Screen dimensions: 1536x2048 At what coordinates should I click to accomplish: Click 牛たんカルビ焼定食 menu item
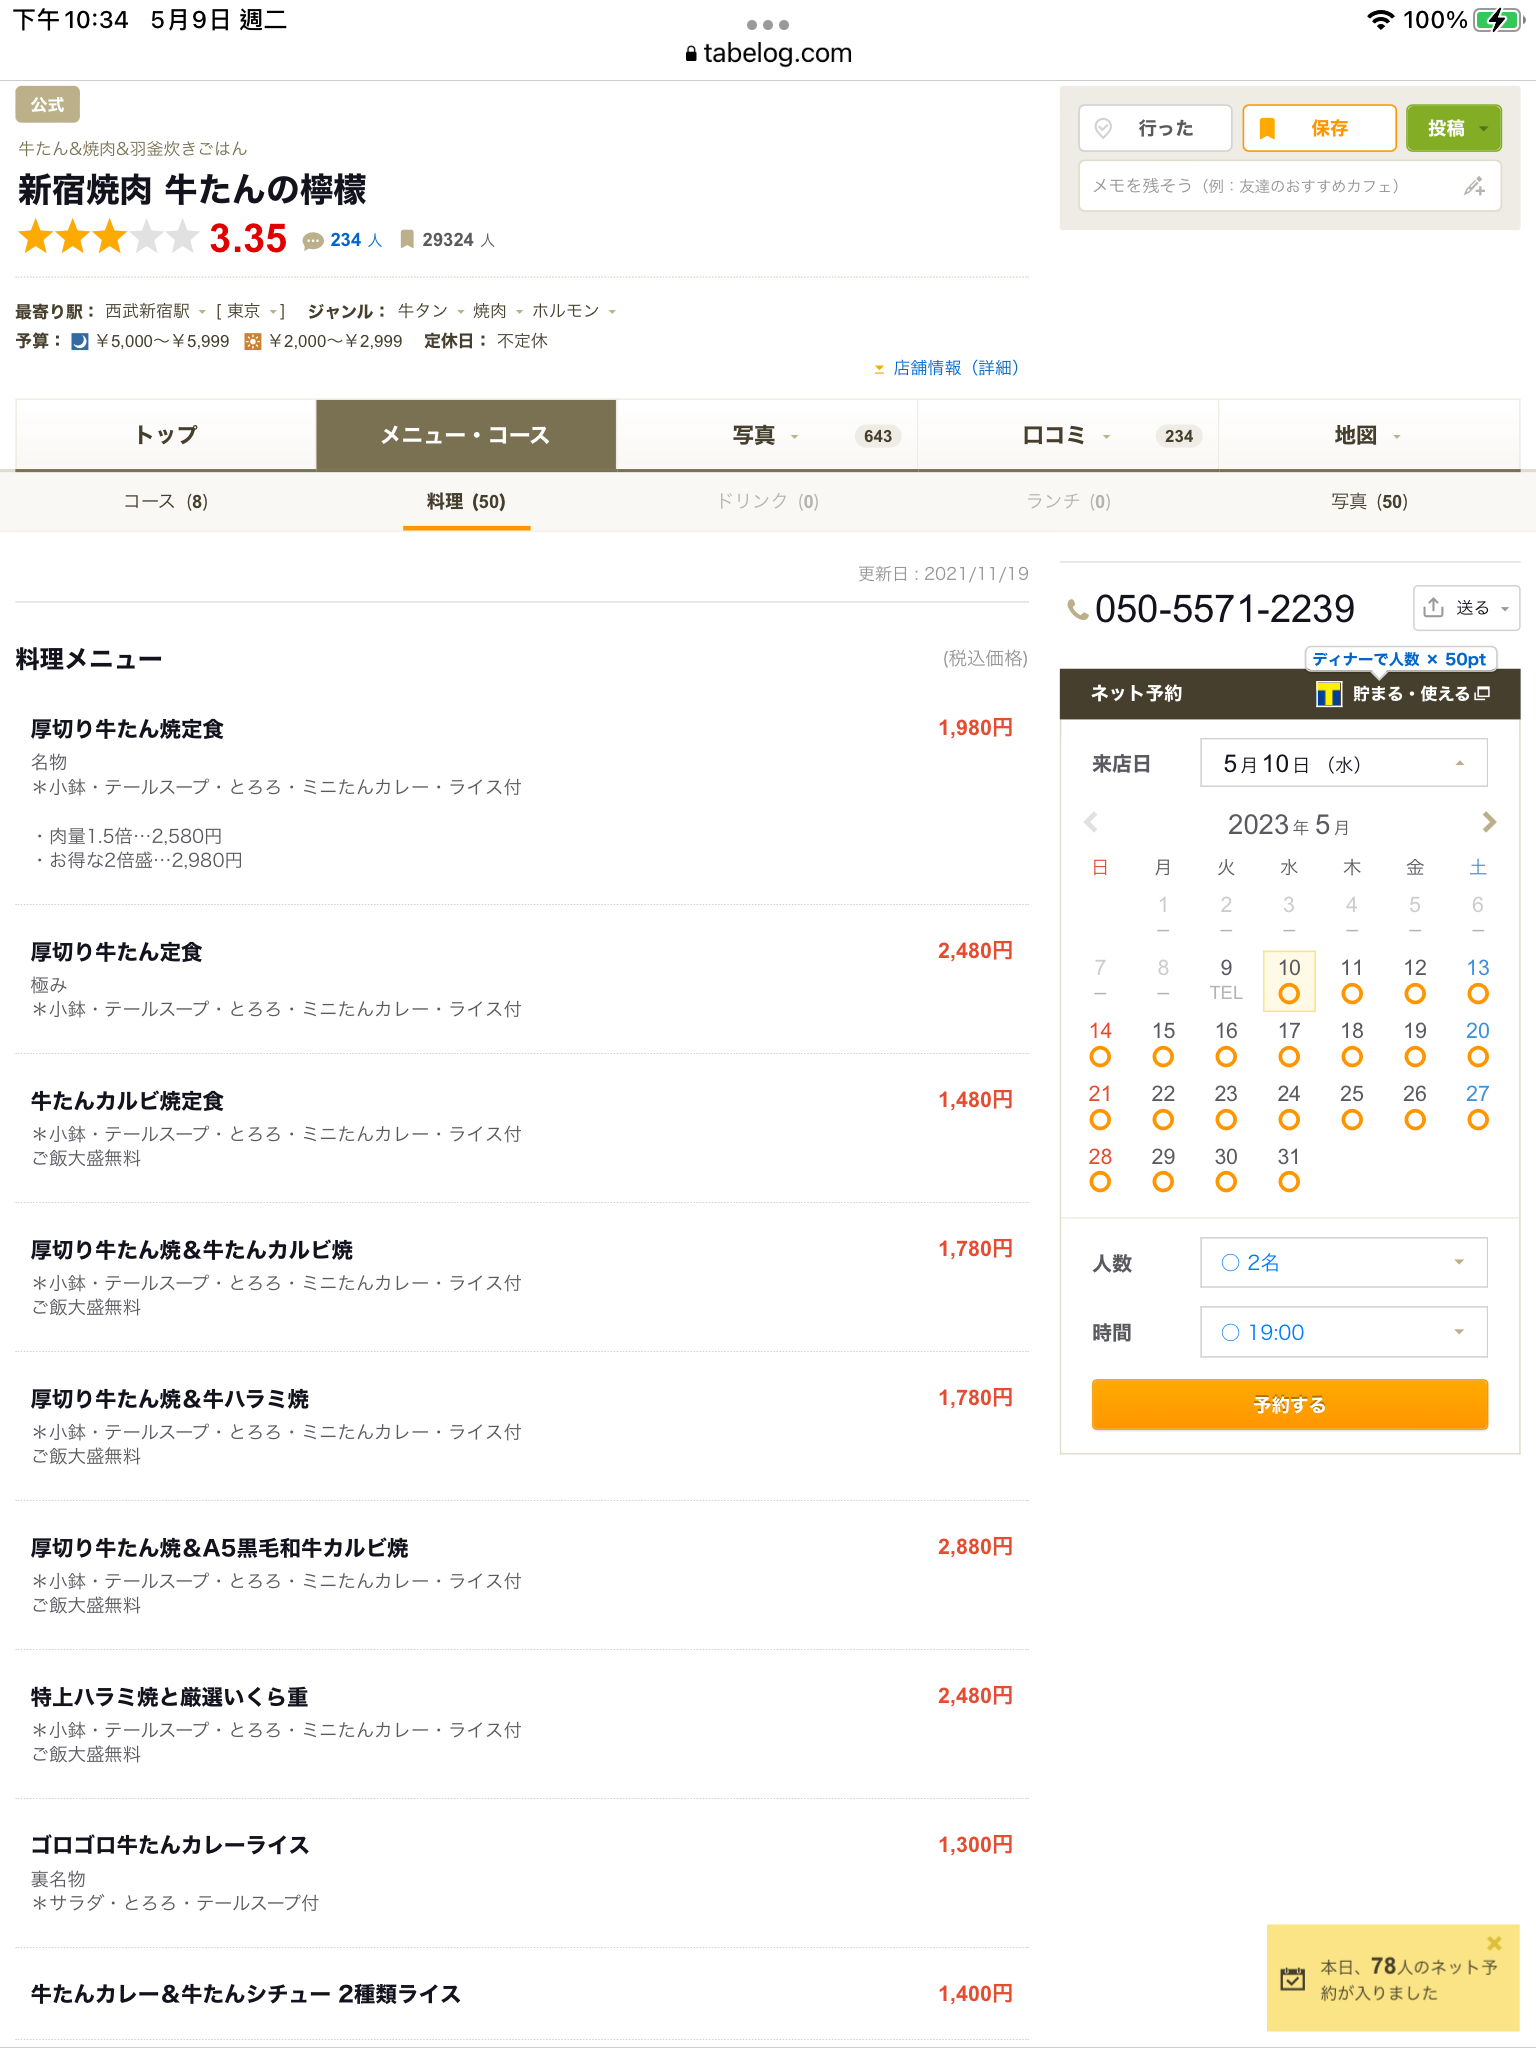pyautogui.click(x=127, y=1101)
